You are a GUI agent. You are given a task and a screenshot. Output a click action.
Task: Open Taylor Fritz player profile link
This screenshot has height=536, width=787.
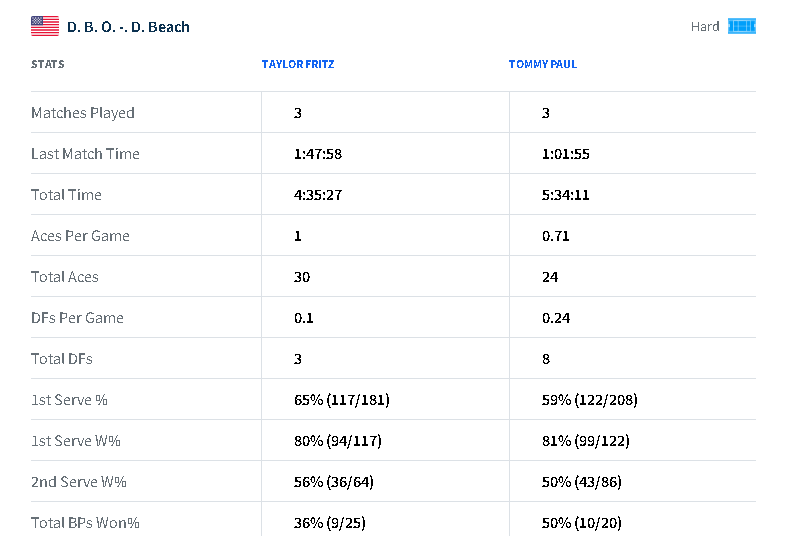coord(298,64)
